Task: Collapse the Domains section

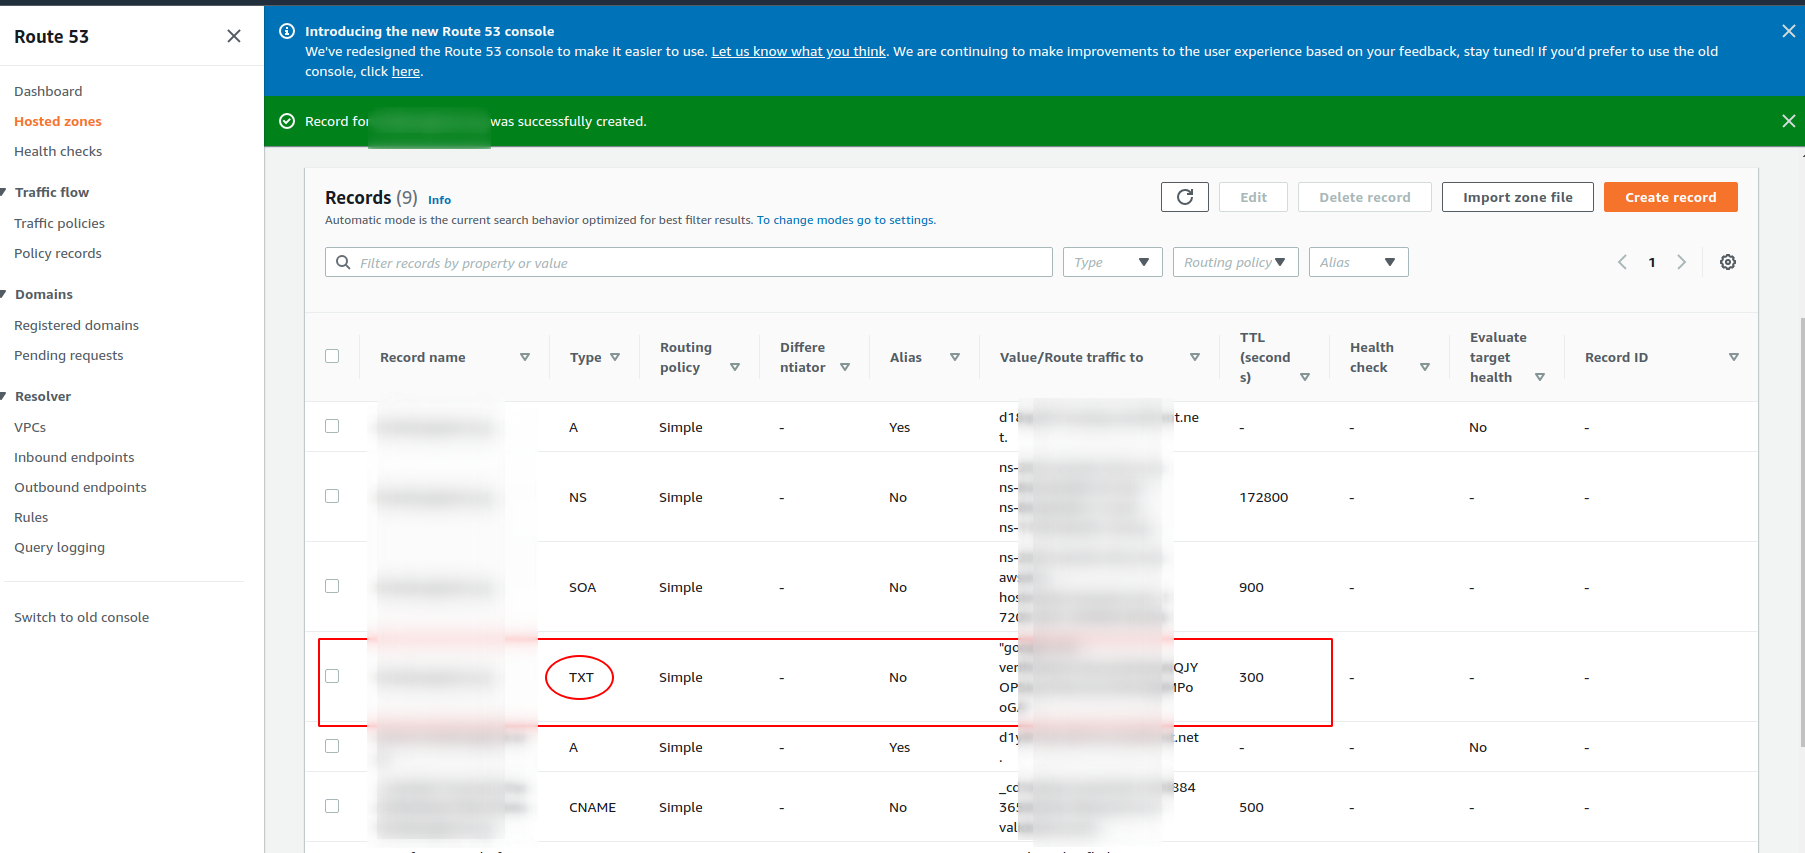Action: click(4, 294)
